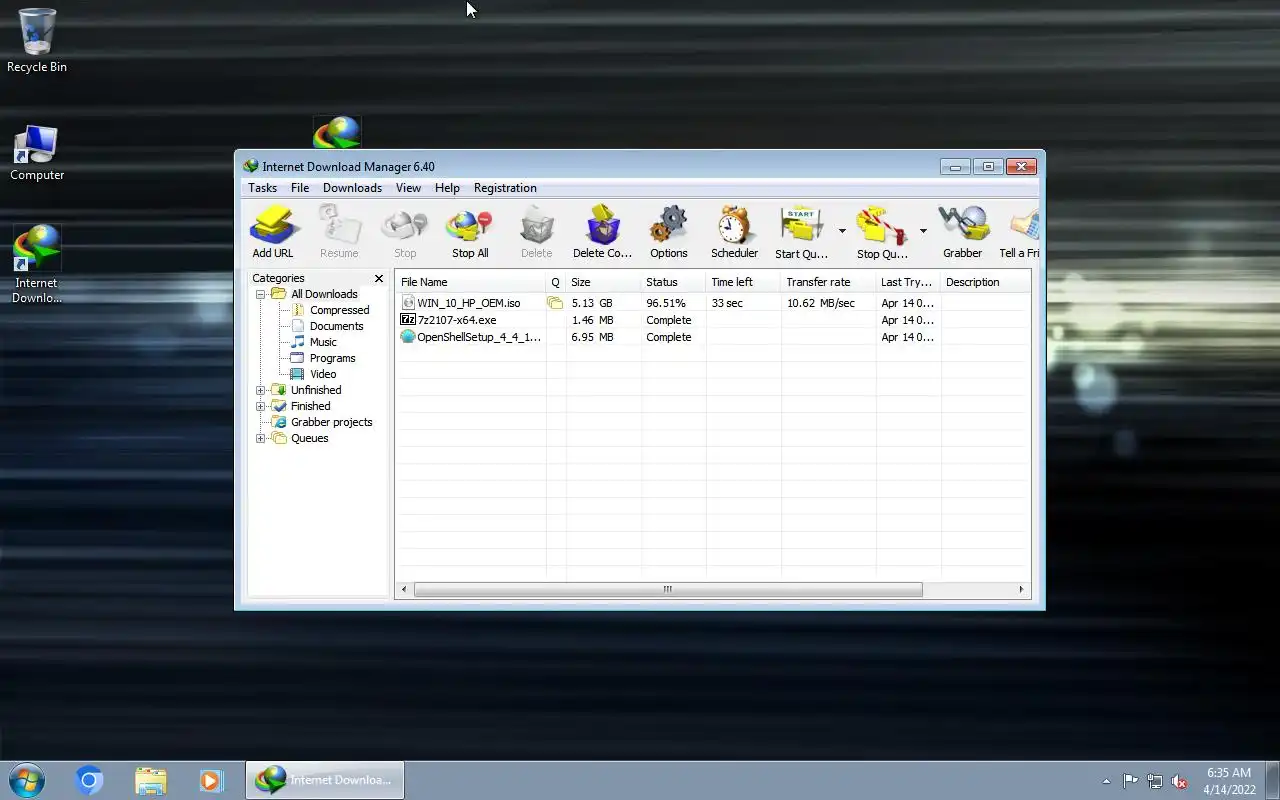This screenshot has height=800, width=1280.
Task: Select Internet Download Manager desktop shortcut
Action: [37, 264]
